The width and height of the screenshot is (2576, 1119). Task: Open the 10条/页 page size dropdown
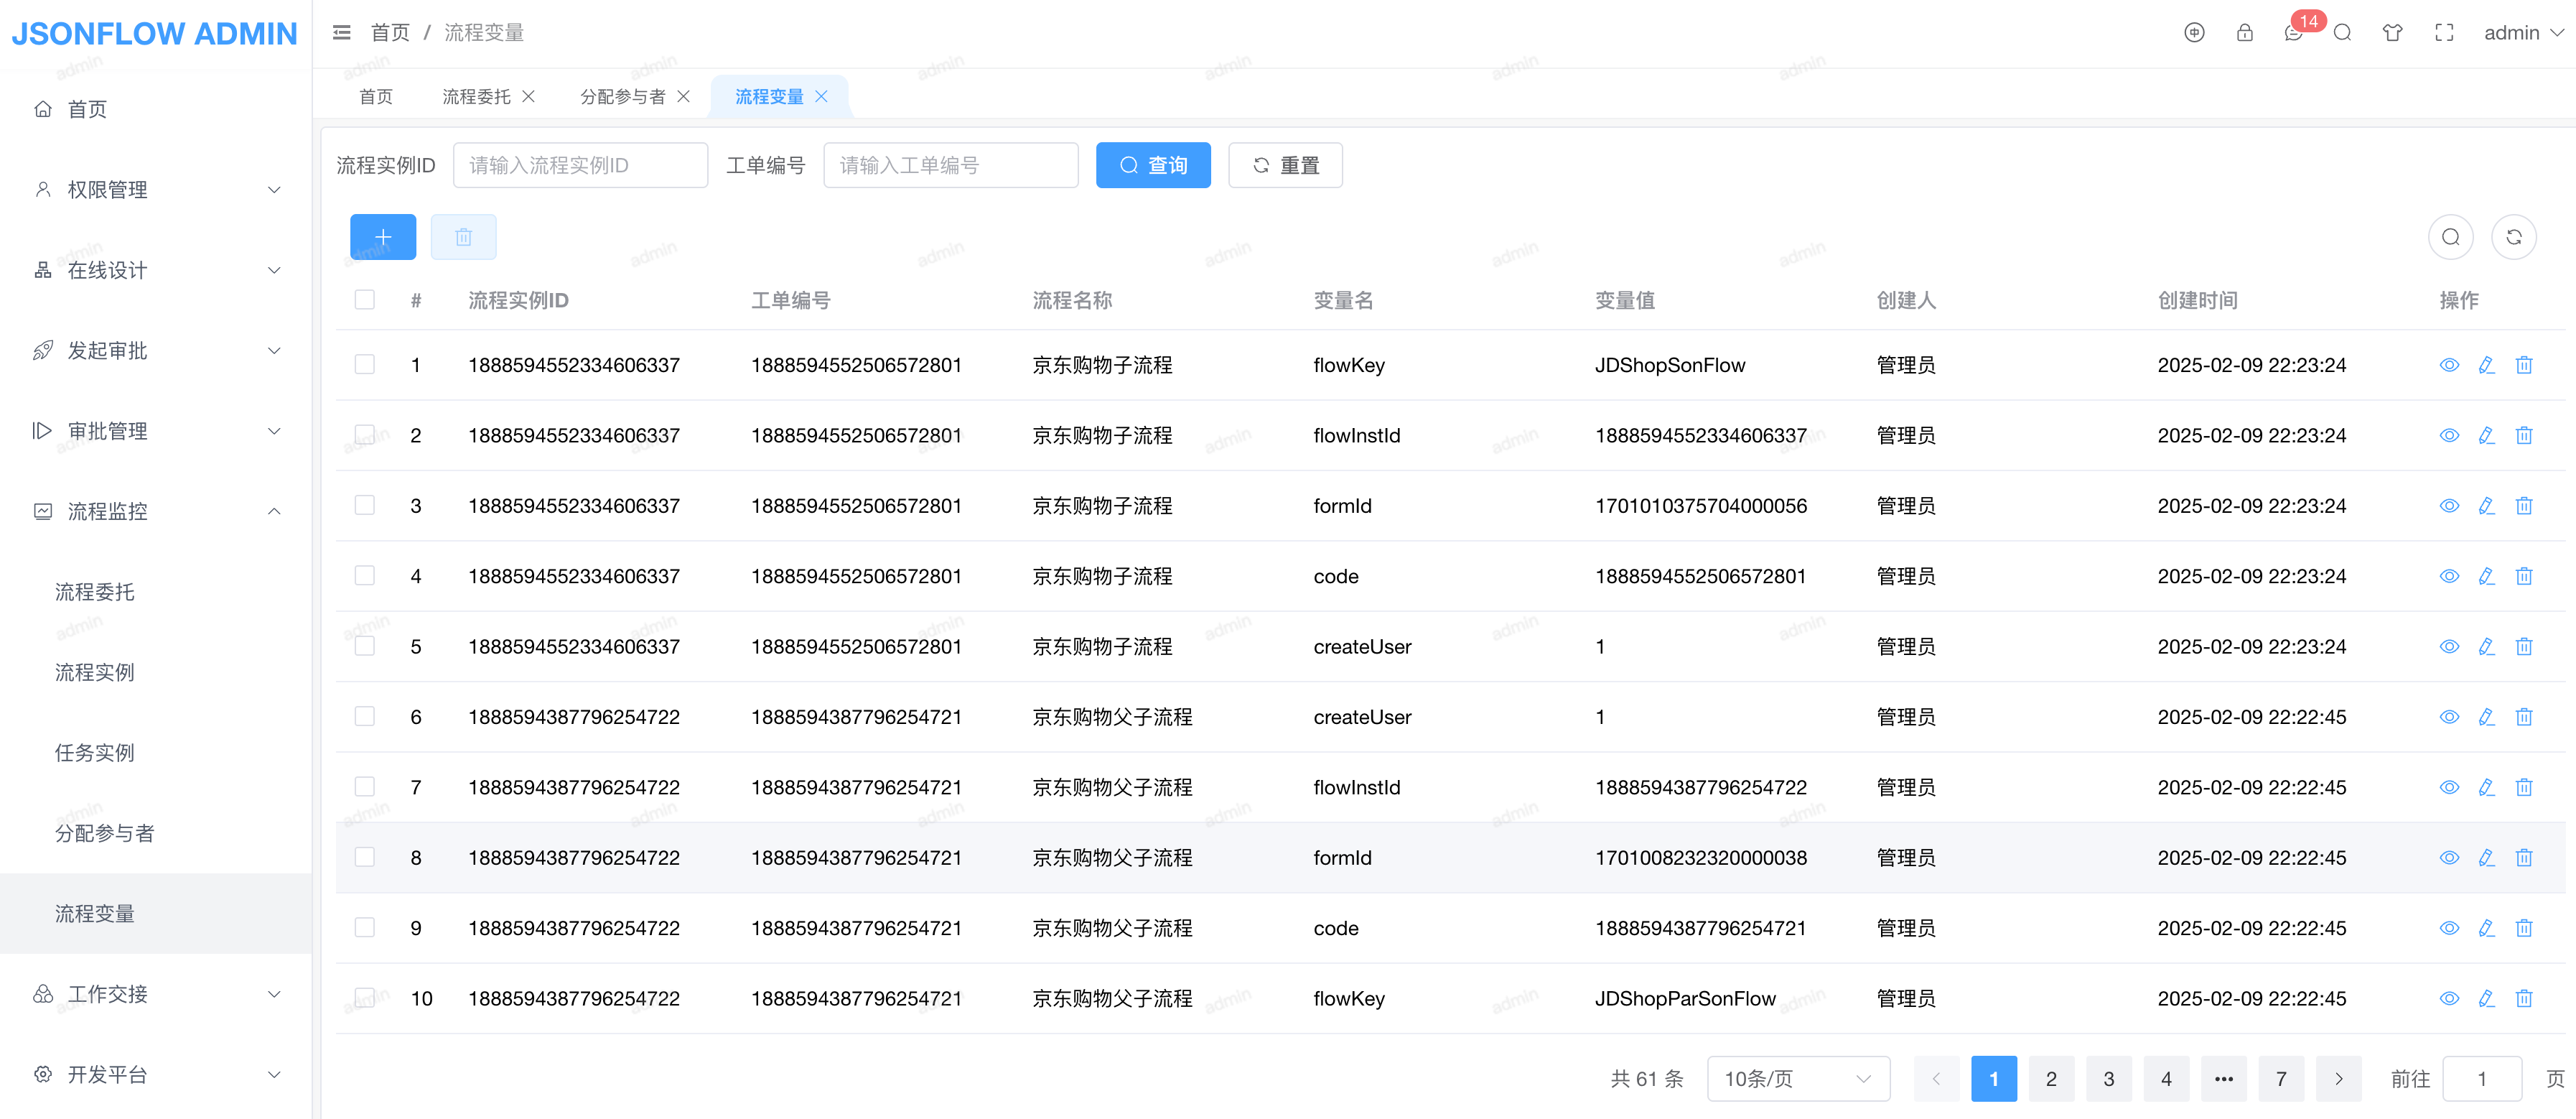click(x=1797, y=1078)
